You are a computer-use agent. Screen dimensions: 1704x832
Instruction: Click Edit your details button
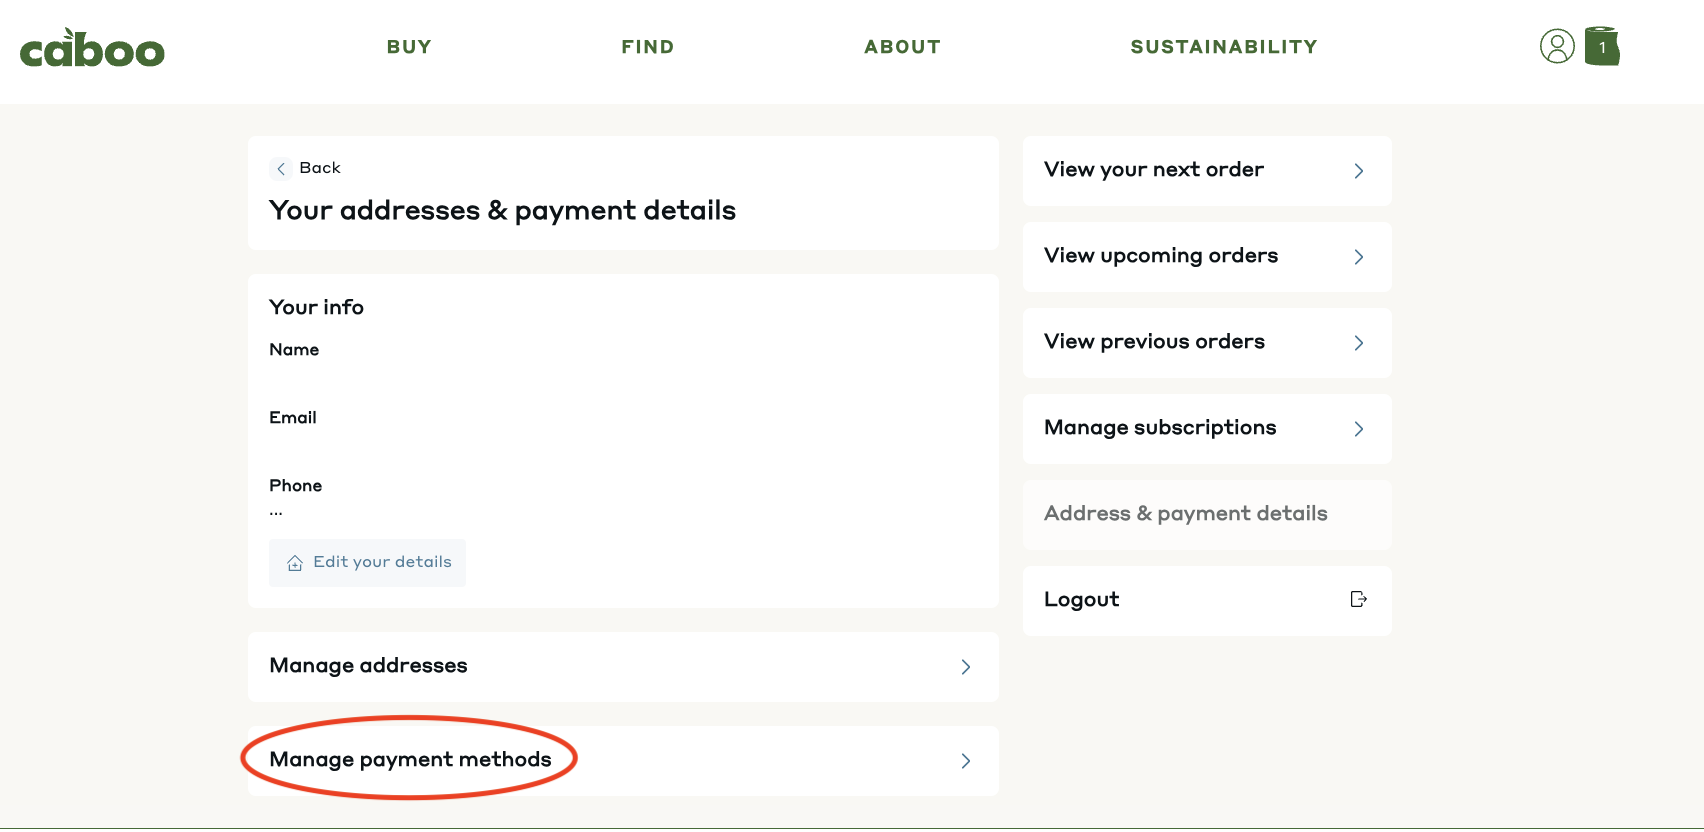pyautogui.click(x=367, y=563)
